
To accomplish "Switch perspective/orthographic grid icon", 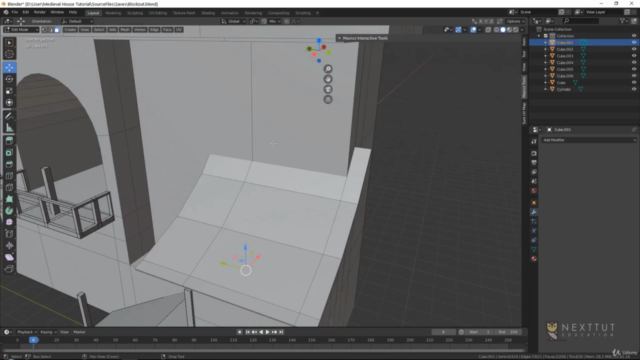I will pos(328,100).
